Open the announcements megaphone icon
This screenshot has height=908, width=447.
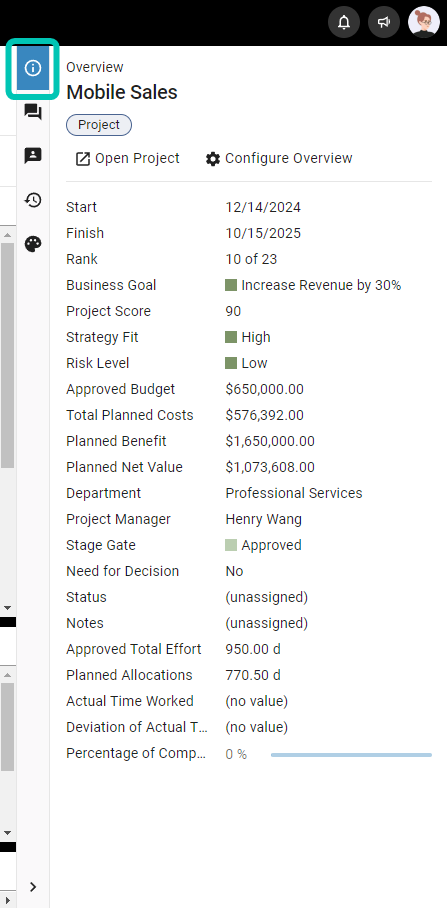pyautogui.click(x=384, y=23)
